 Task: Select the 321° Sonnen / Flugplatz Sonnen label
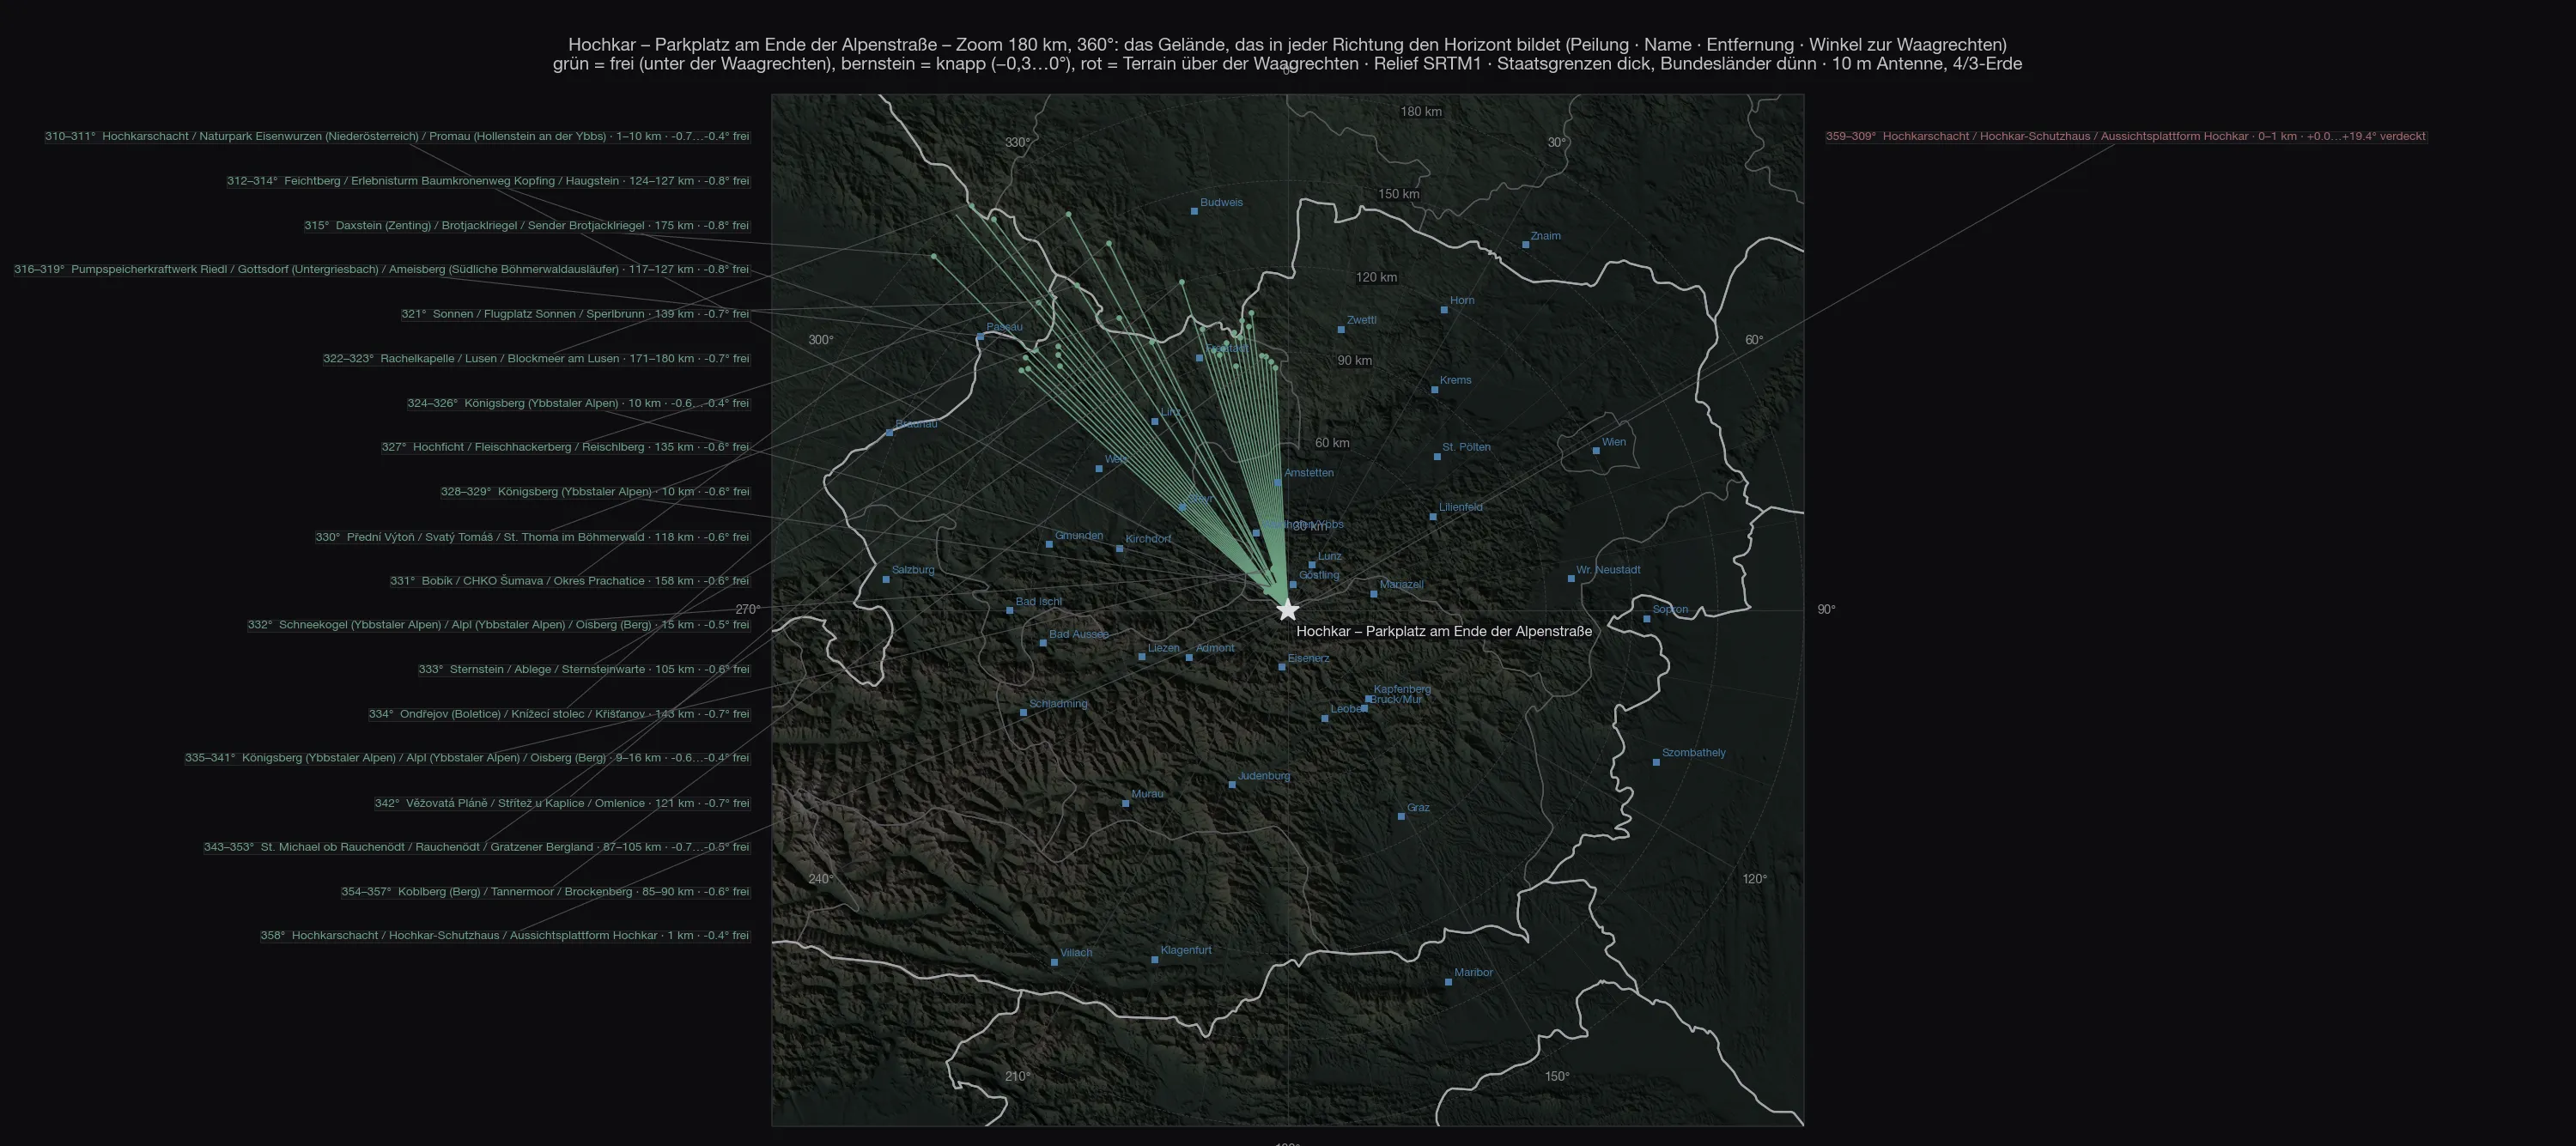click(x=575, y=314)
